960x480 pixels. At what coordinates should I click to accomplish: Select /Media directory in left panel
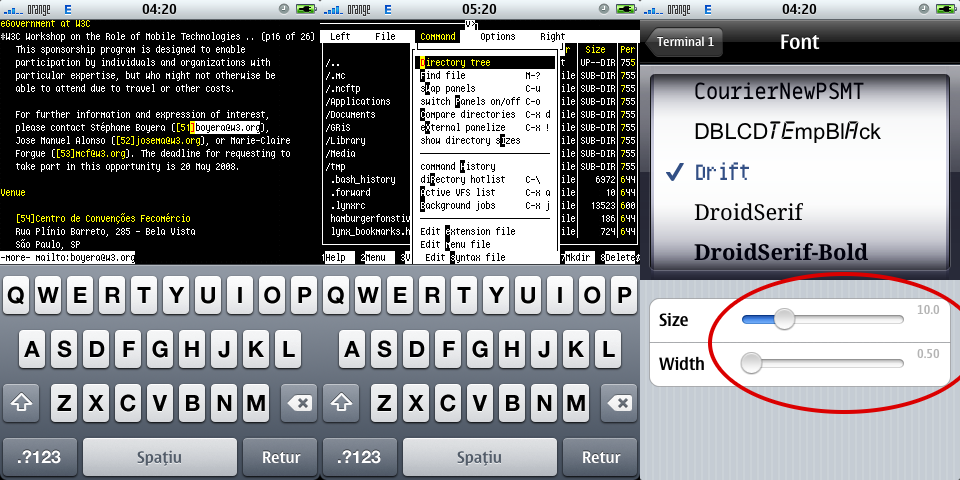point(341,154)
